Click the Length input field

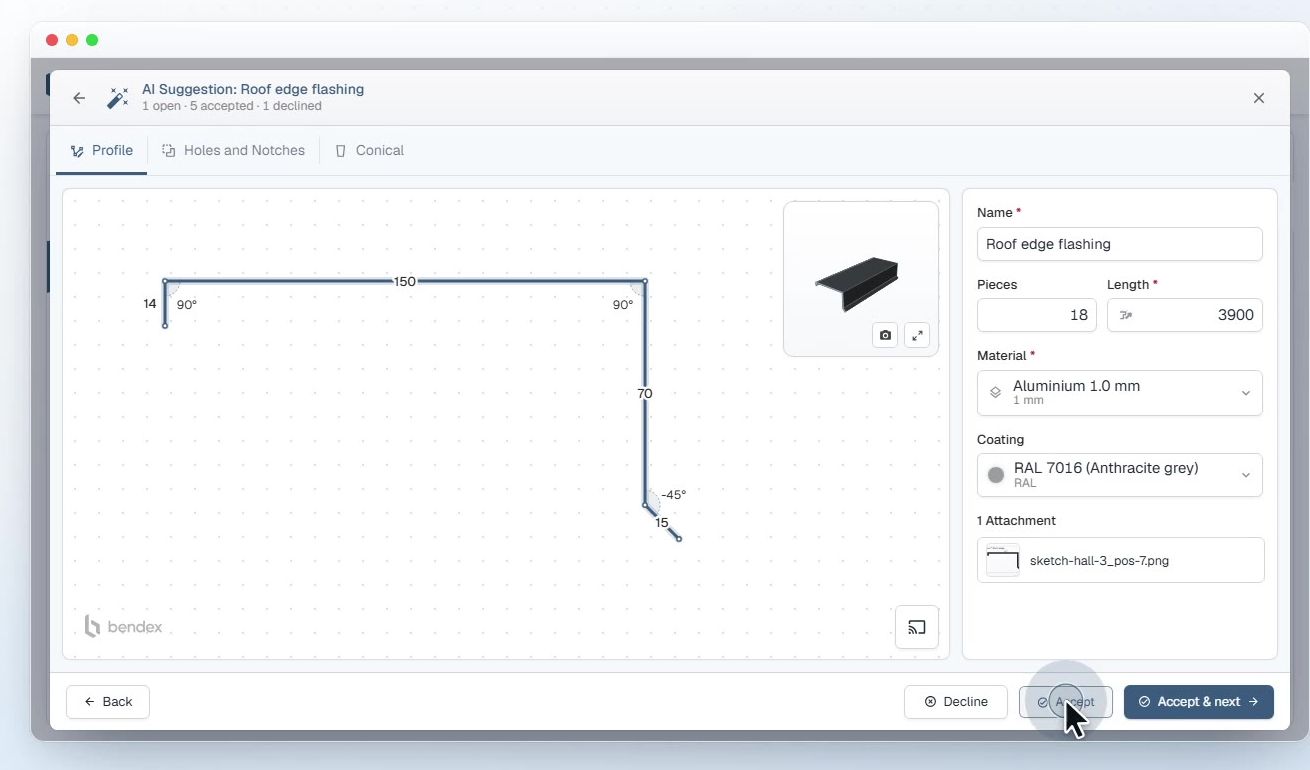(1184, 315)
